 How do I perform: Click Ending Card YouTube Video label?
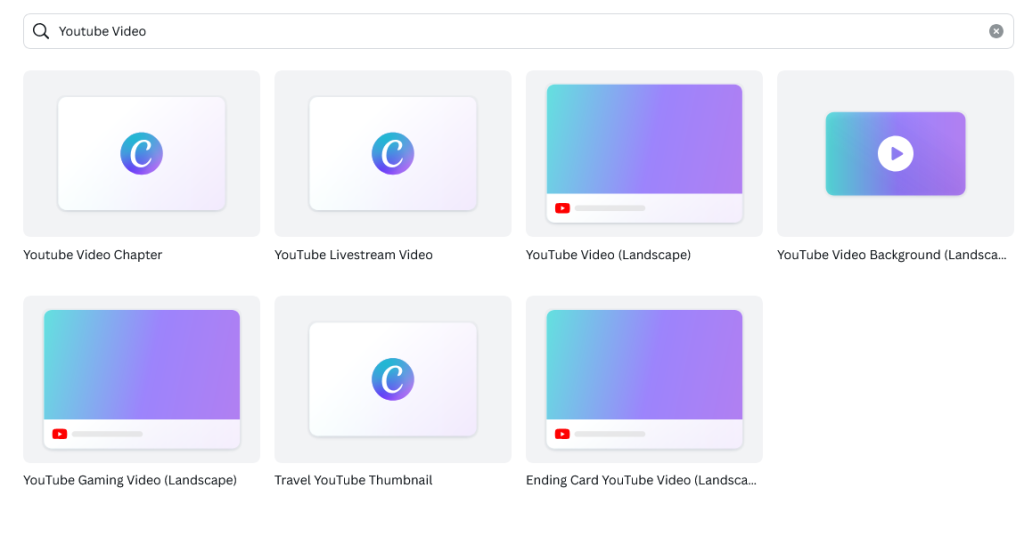click(x=641, y=480)
